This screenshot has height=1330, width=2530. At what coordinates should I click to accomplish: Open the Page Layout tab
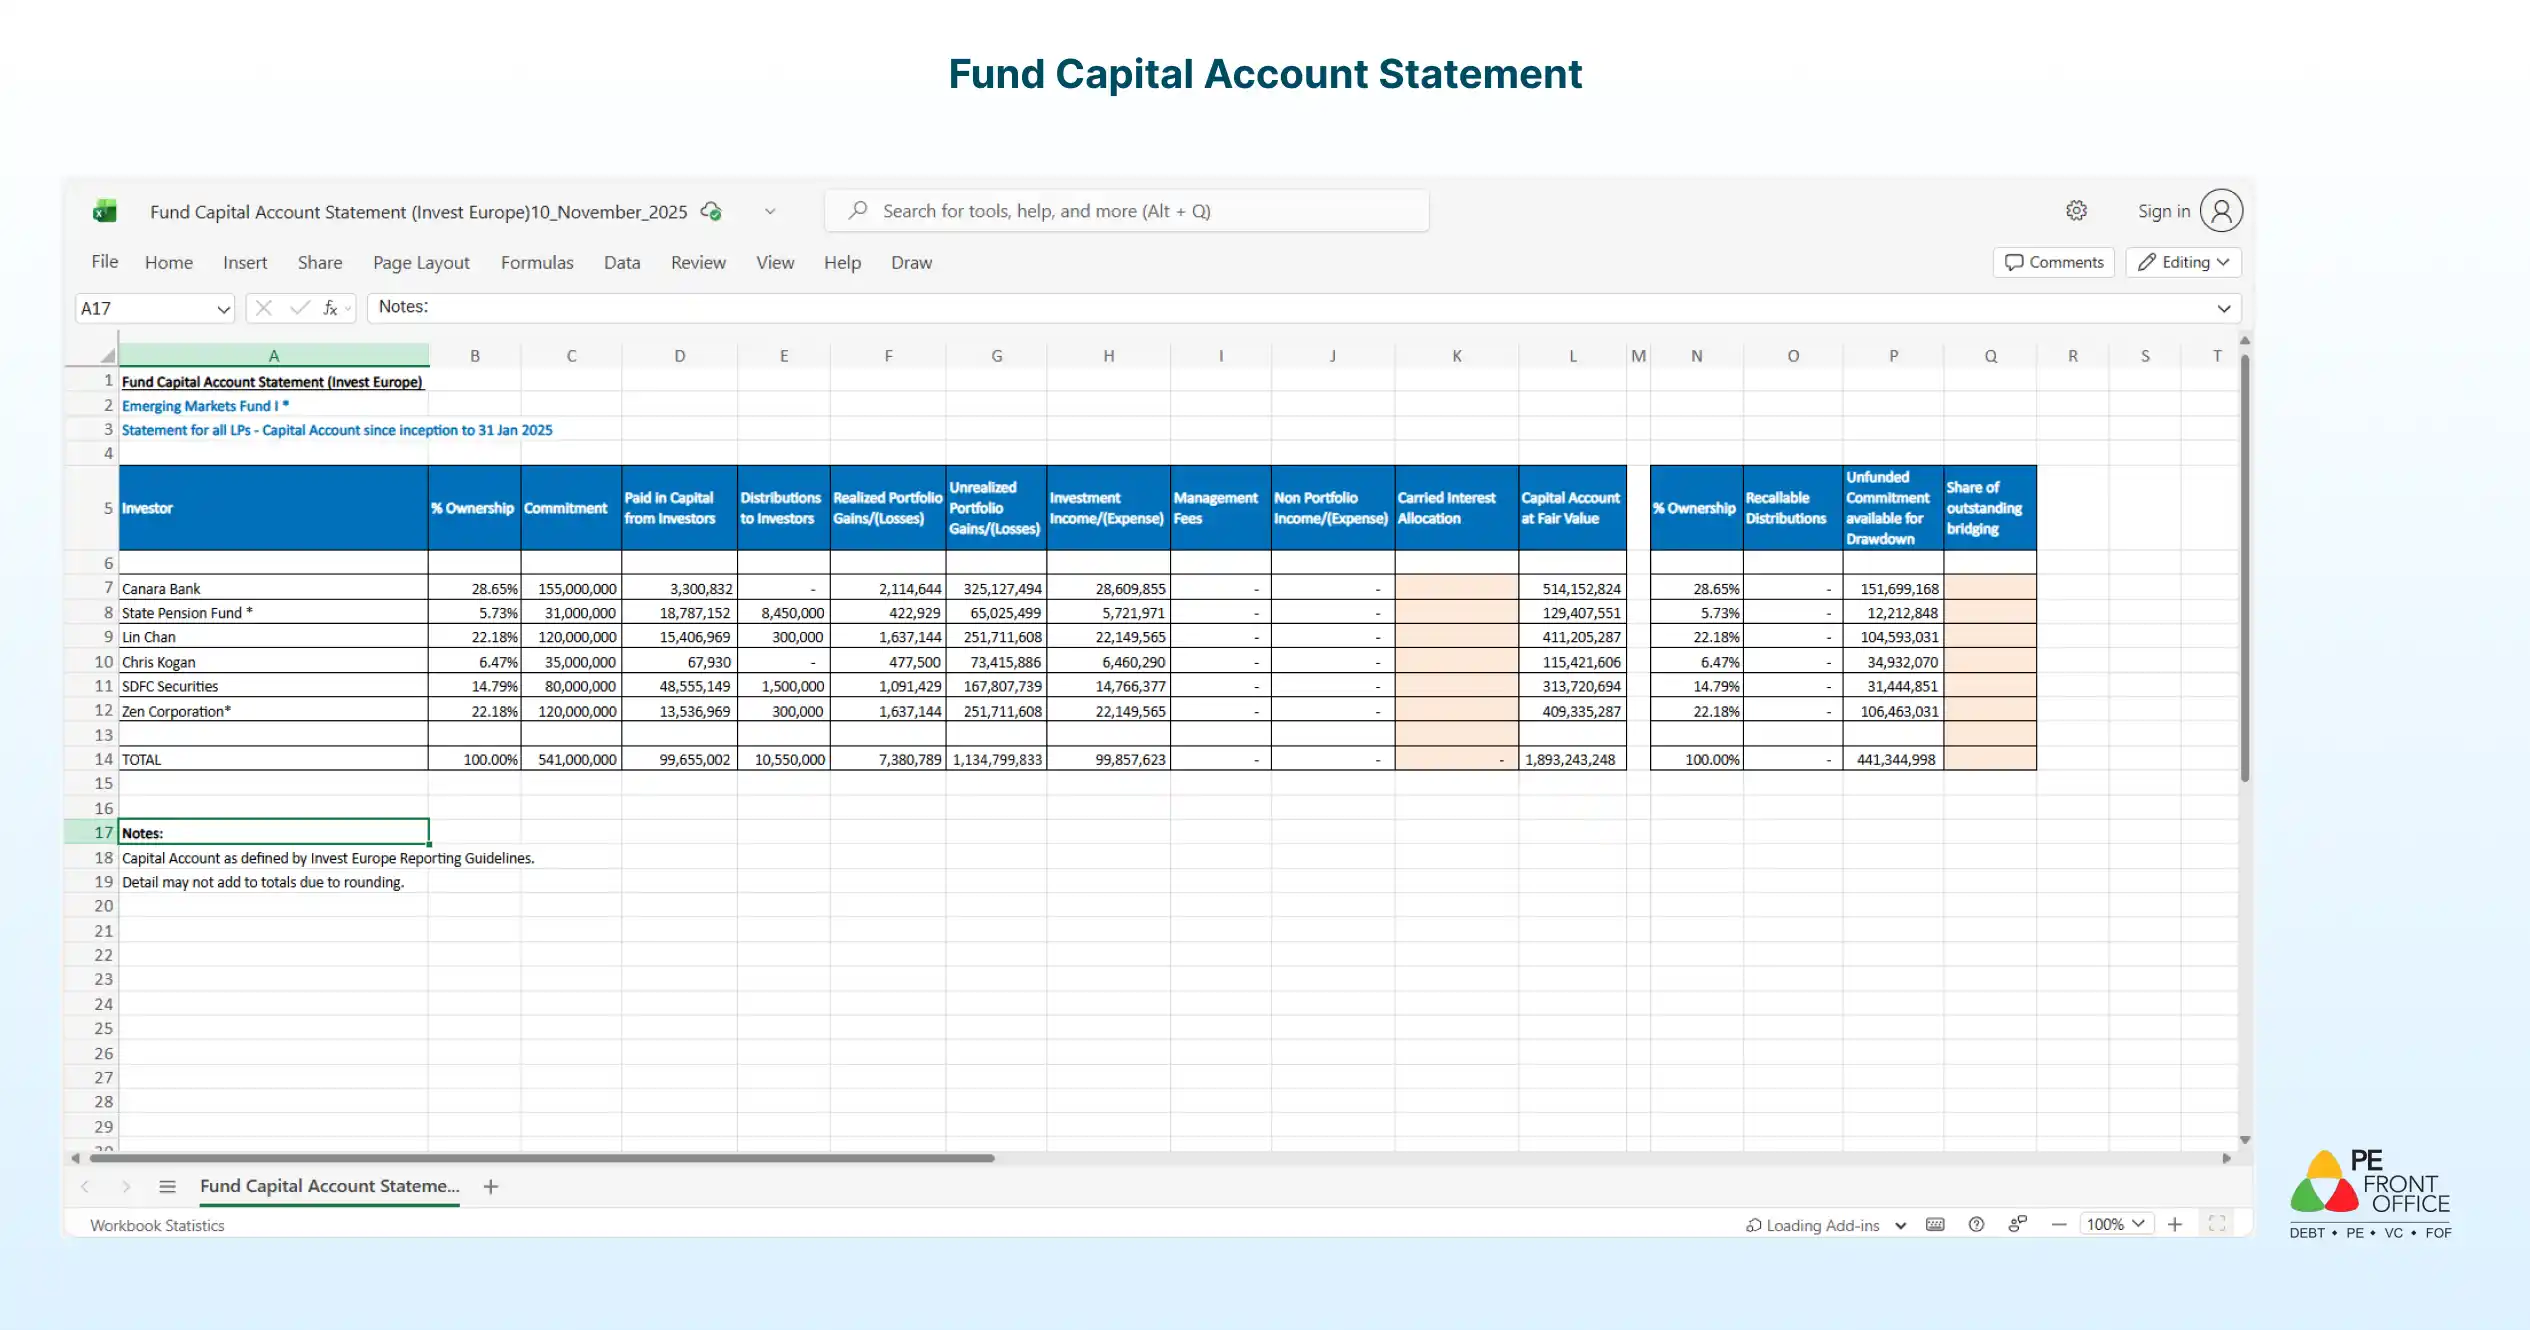(421, 262)
